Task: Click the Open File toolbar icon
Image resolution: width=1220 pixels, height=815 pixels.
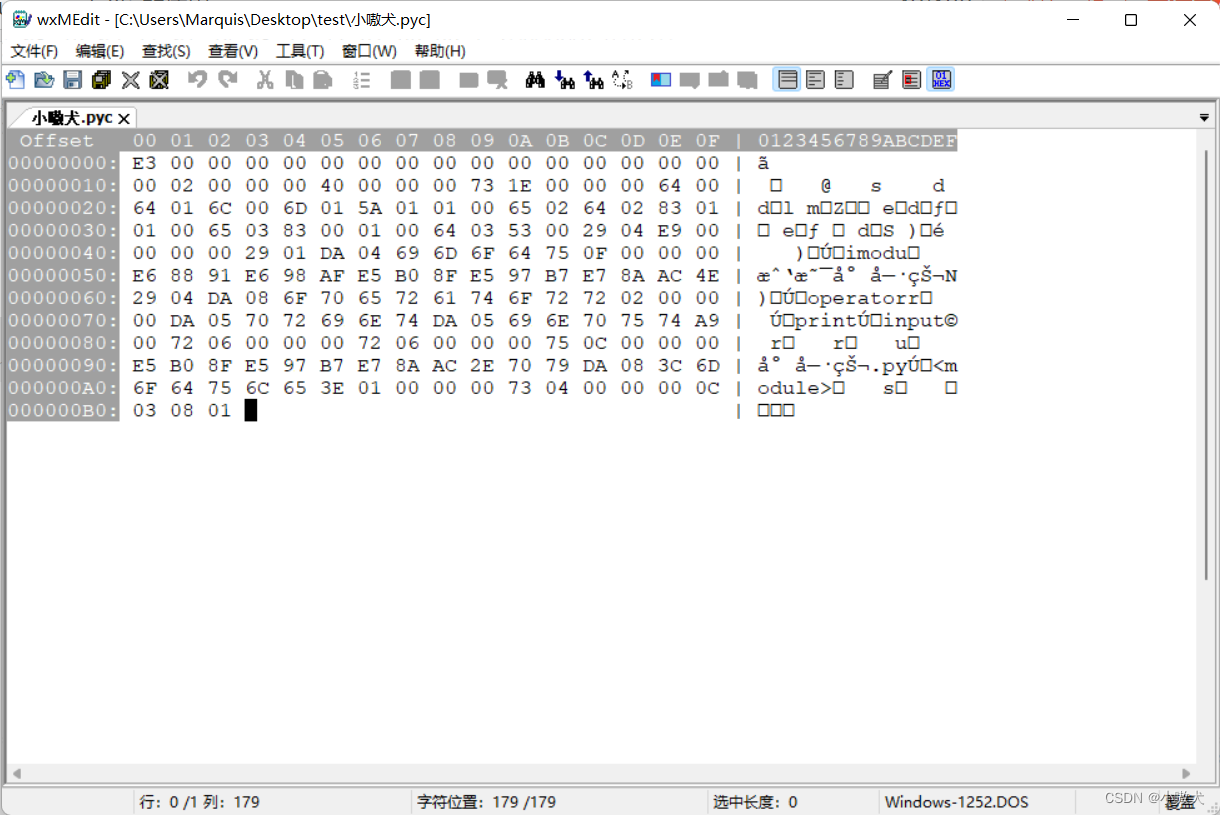Action: [44, 80]
